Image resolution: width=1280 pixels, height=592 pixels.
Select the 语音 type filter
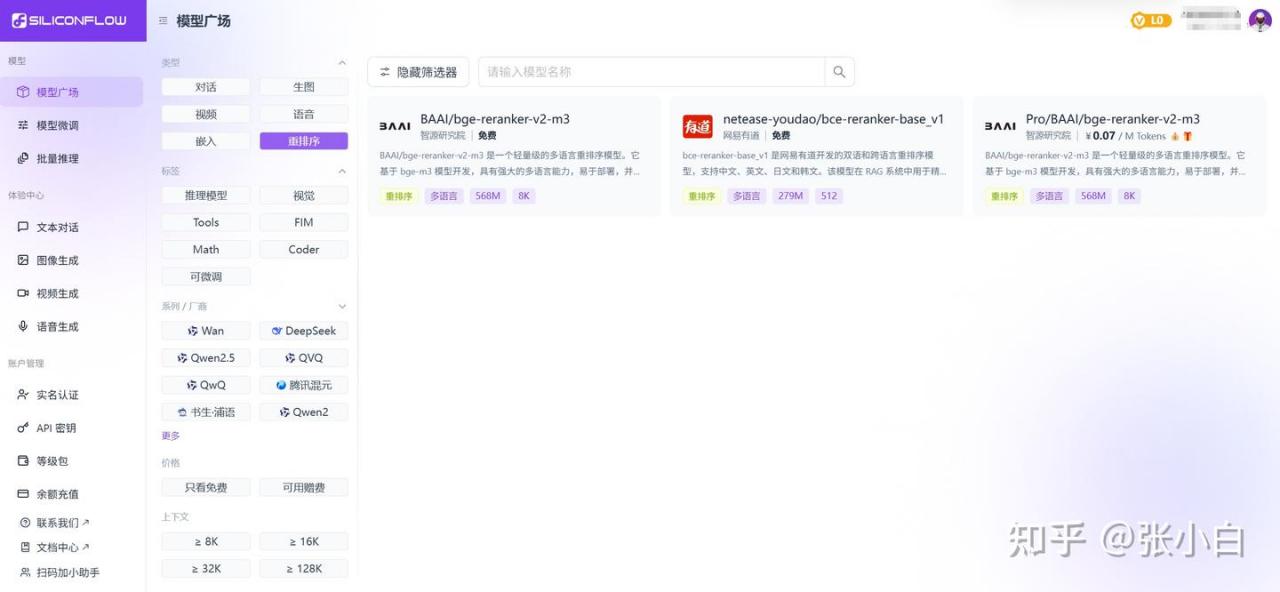coord(304,114)
